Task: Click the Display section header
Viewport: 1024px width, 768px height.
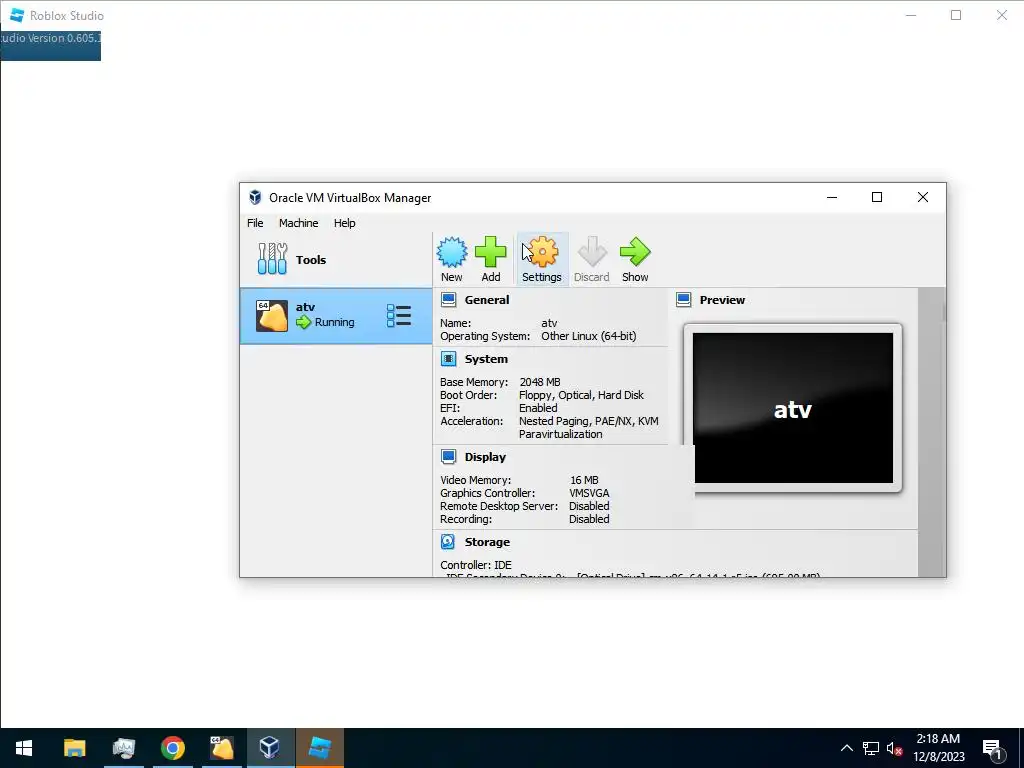Action: (485, 457)
